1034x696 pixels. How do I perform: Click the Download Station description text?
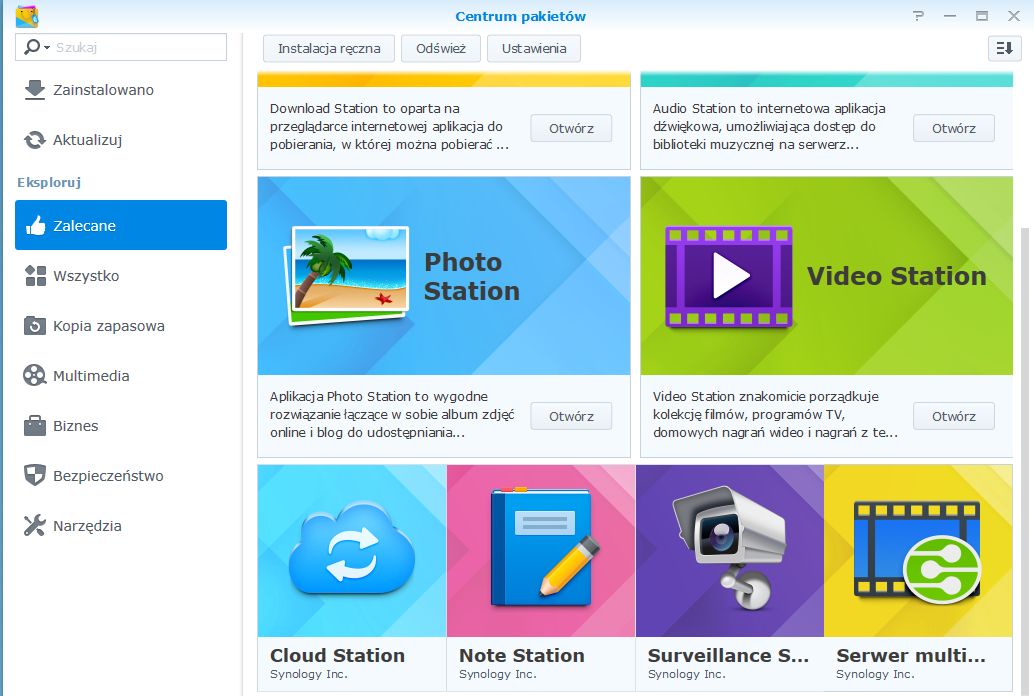point(389,127)
